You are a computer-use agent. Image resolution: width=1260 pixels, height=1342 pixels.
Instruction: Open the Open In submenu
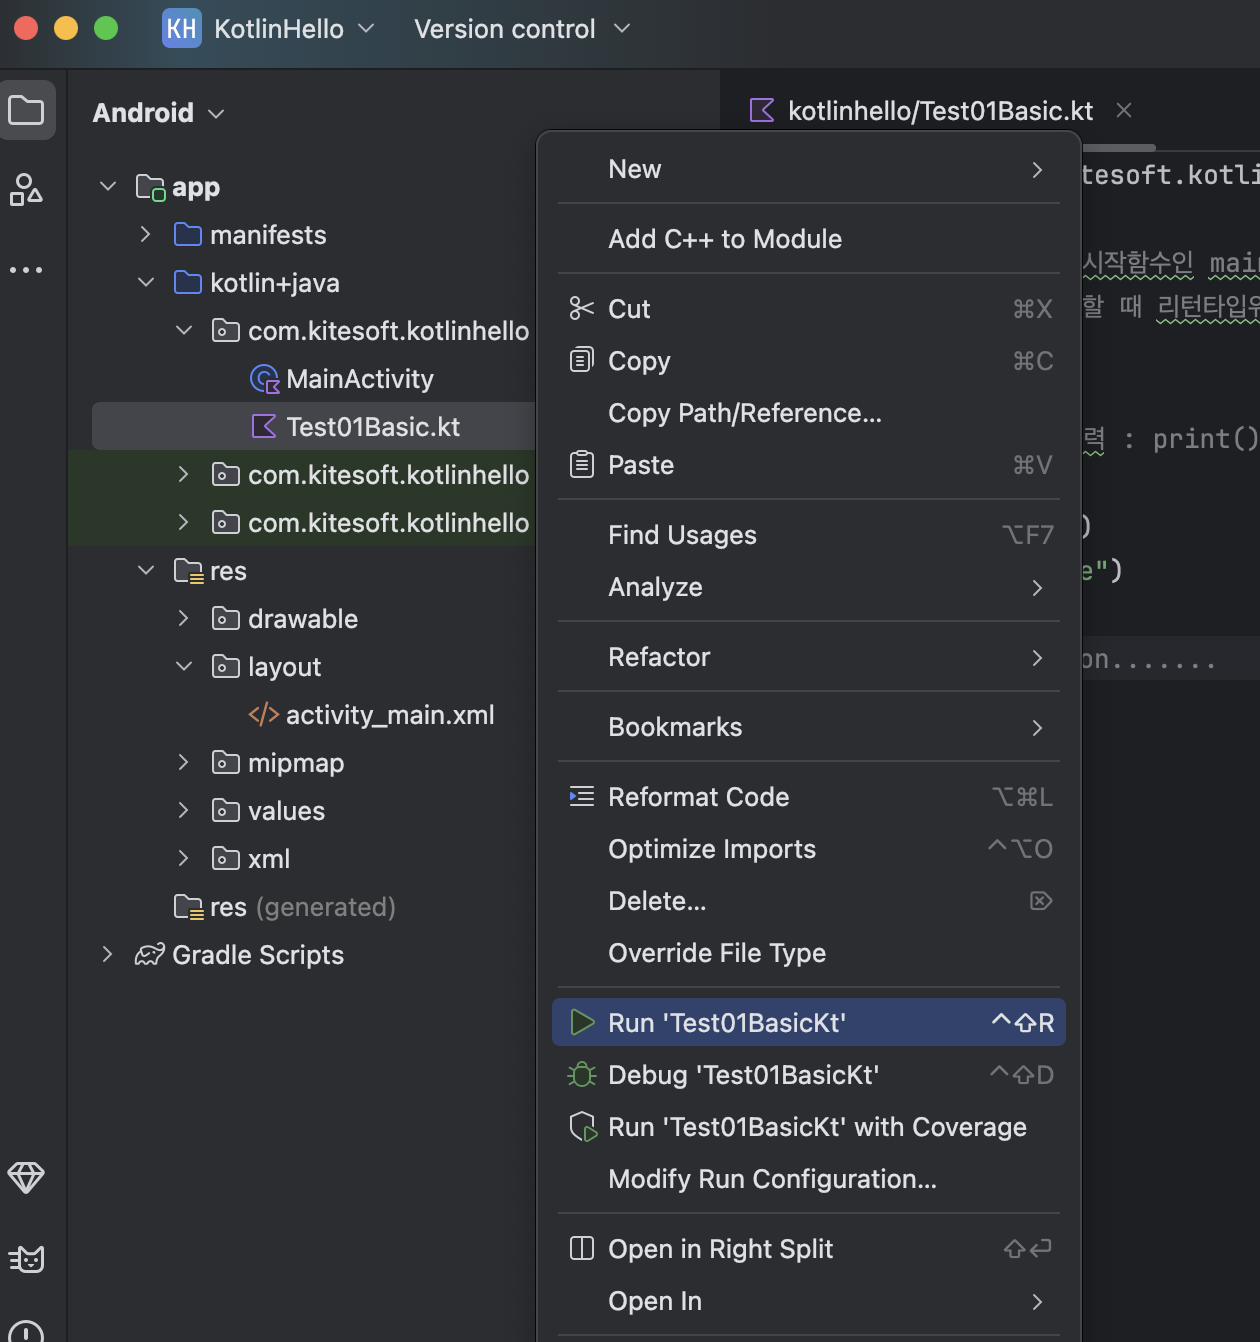point(809,1301)
